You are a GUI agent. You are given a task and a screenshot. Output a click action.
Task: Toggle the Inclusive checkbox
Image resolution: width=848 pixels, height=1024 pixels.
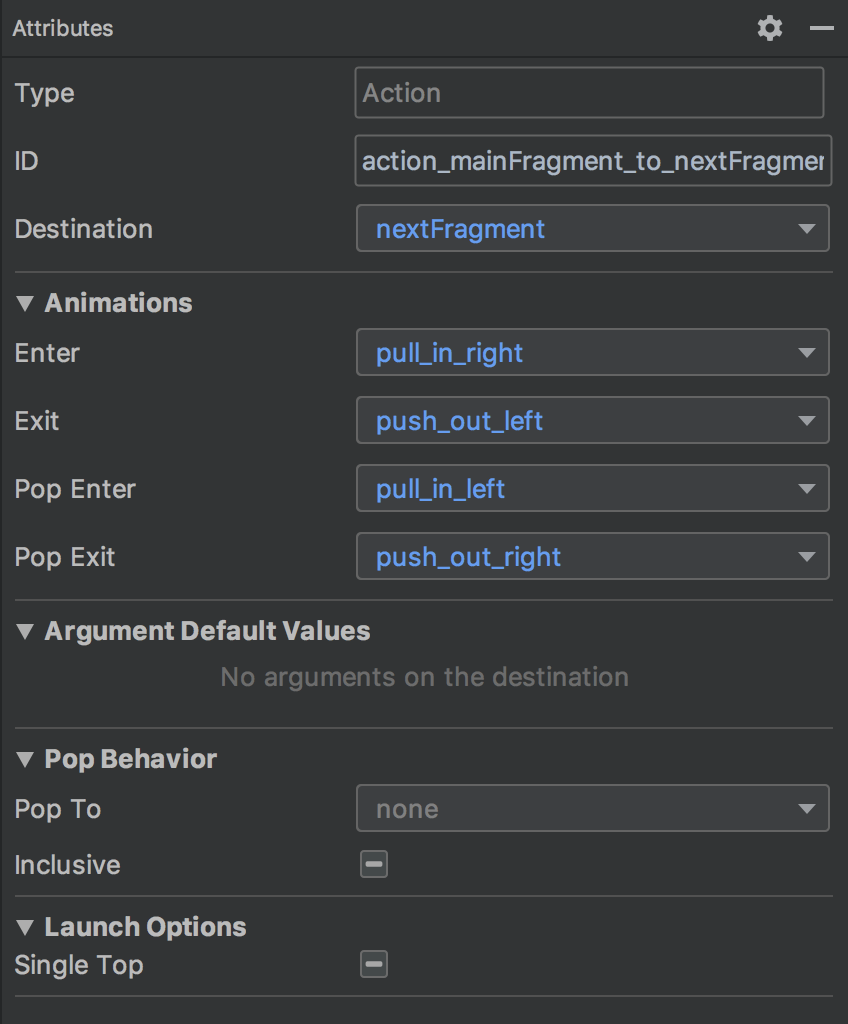[x=374, y=864]
